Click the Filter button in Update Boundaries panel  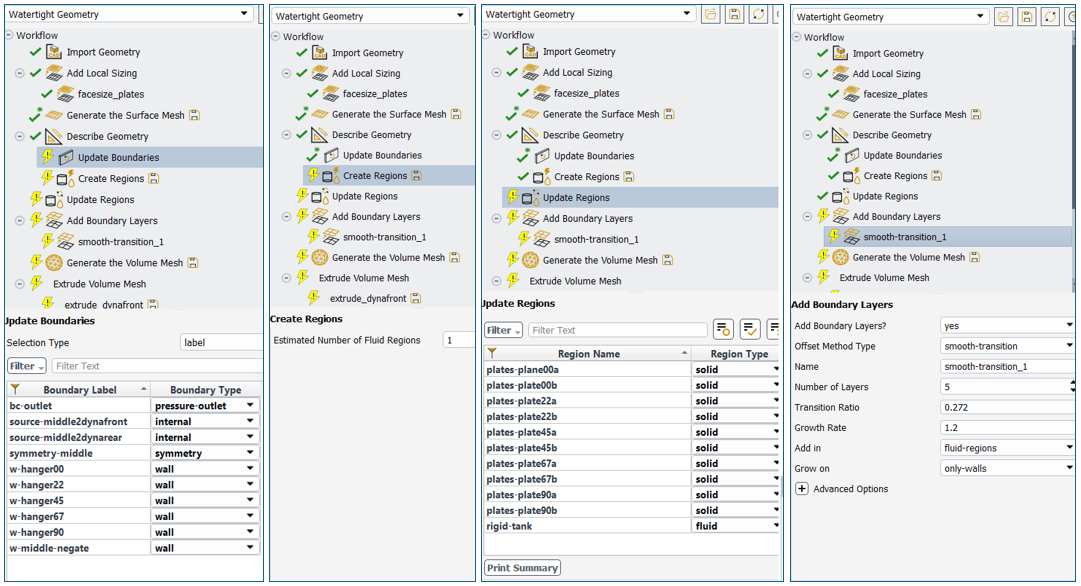(27, 366)
